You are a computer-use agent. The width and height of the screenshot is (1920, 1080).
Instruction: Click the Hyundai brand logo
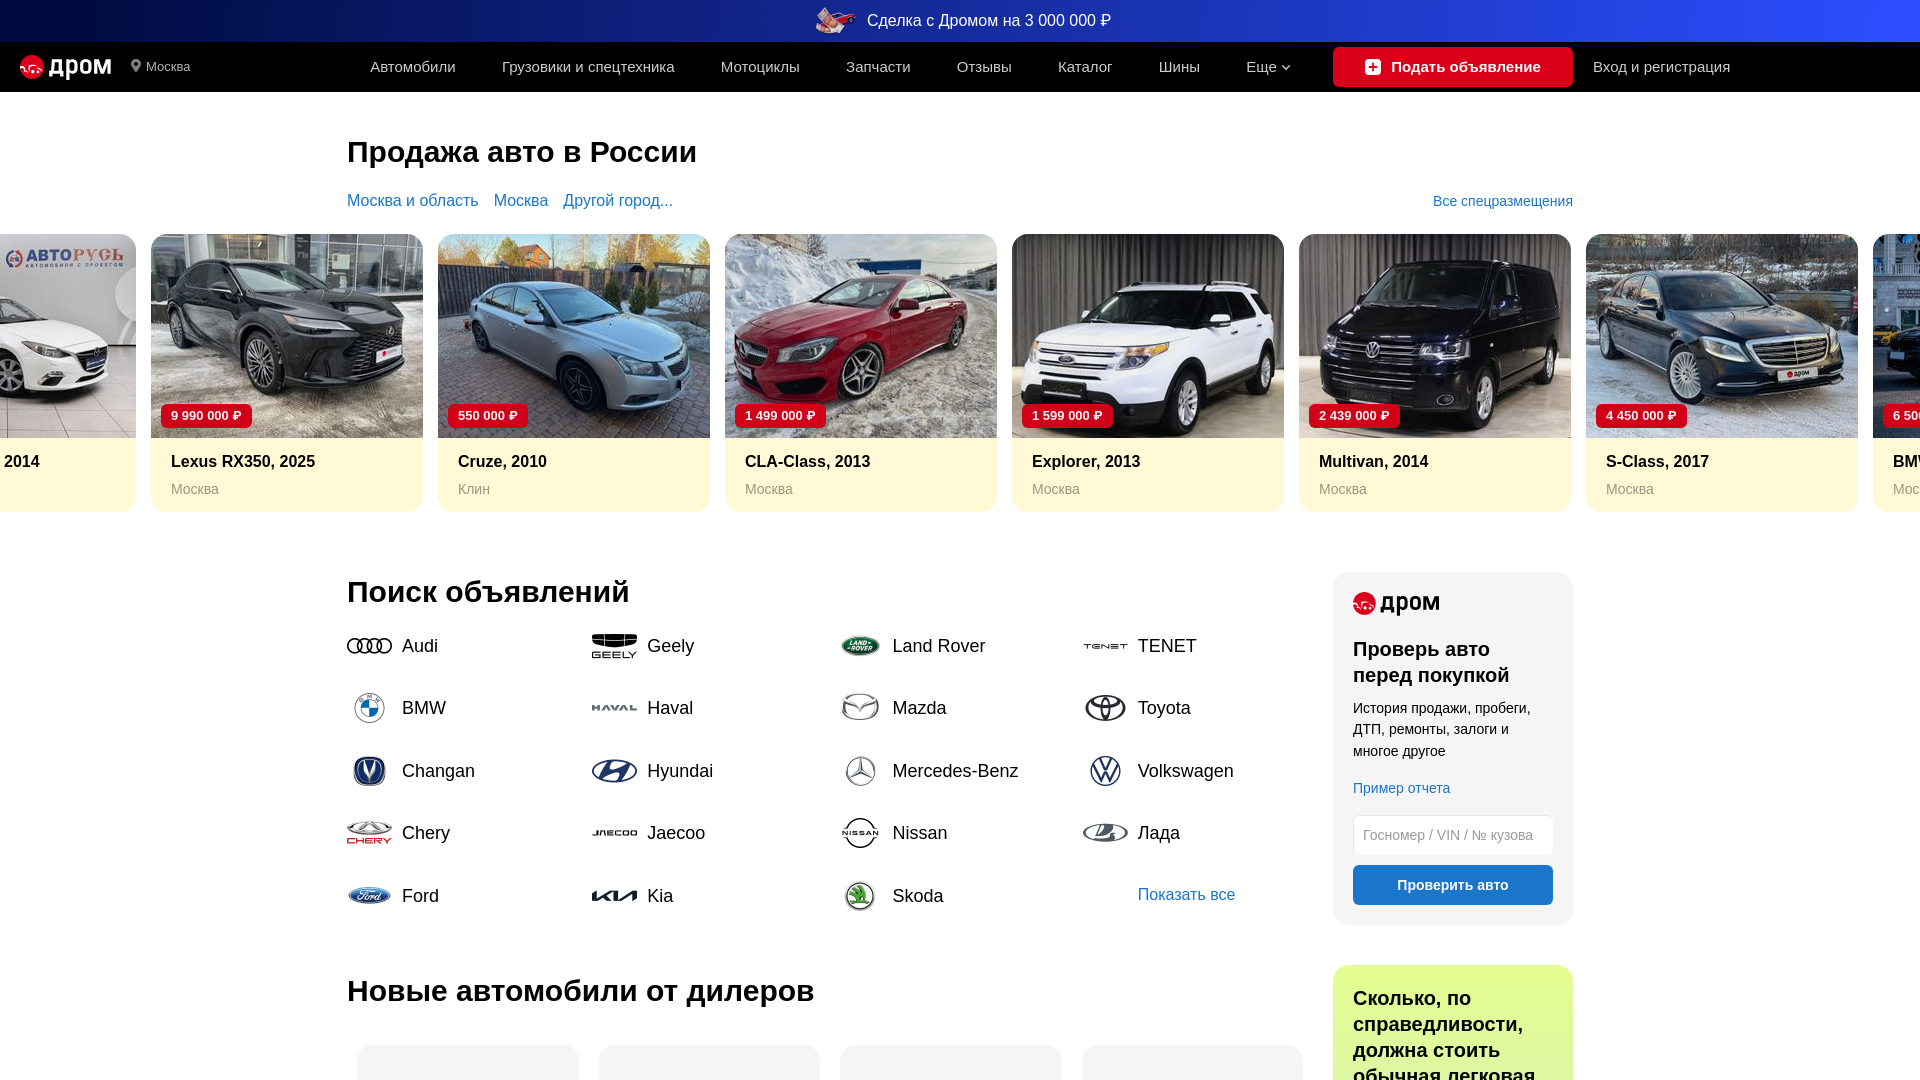coord(614,771)
